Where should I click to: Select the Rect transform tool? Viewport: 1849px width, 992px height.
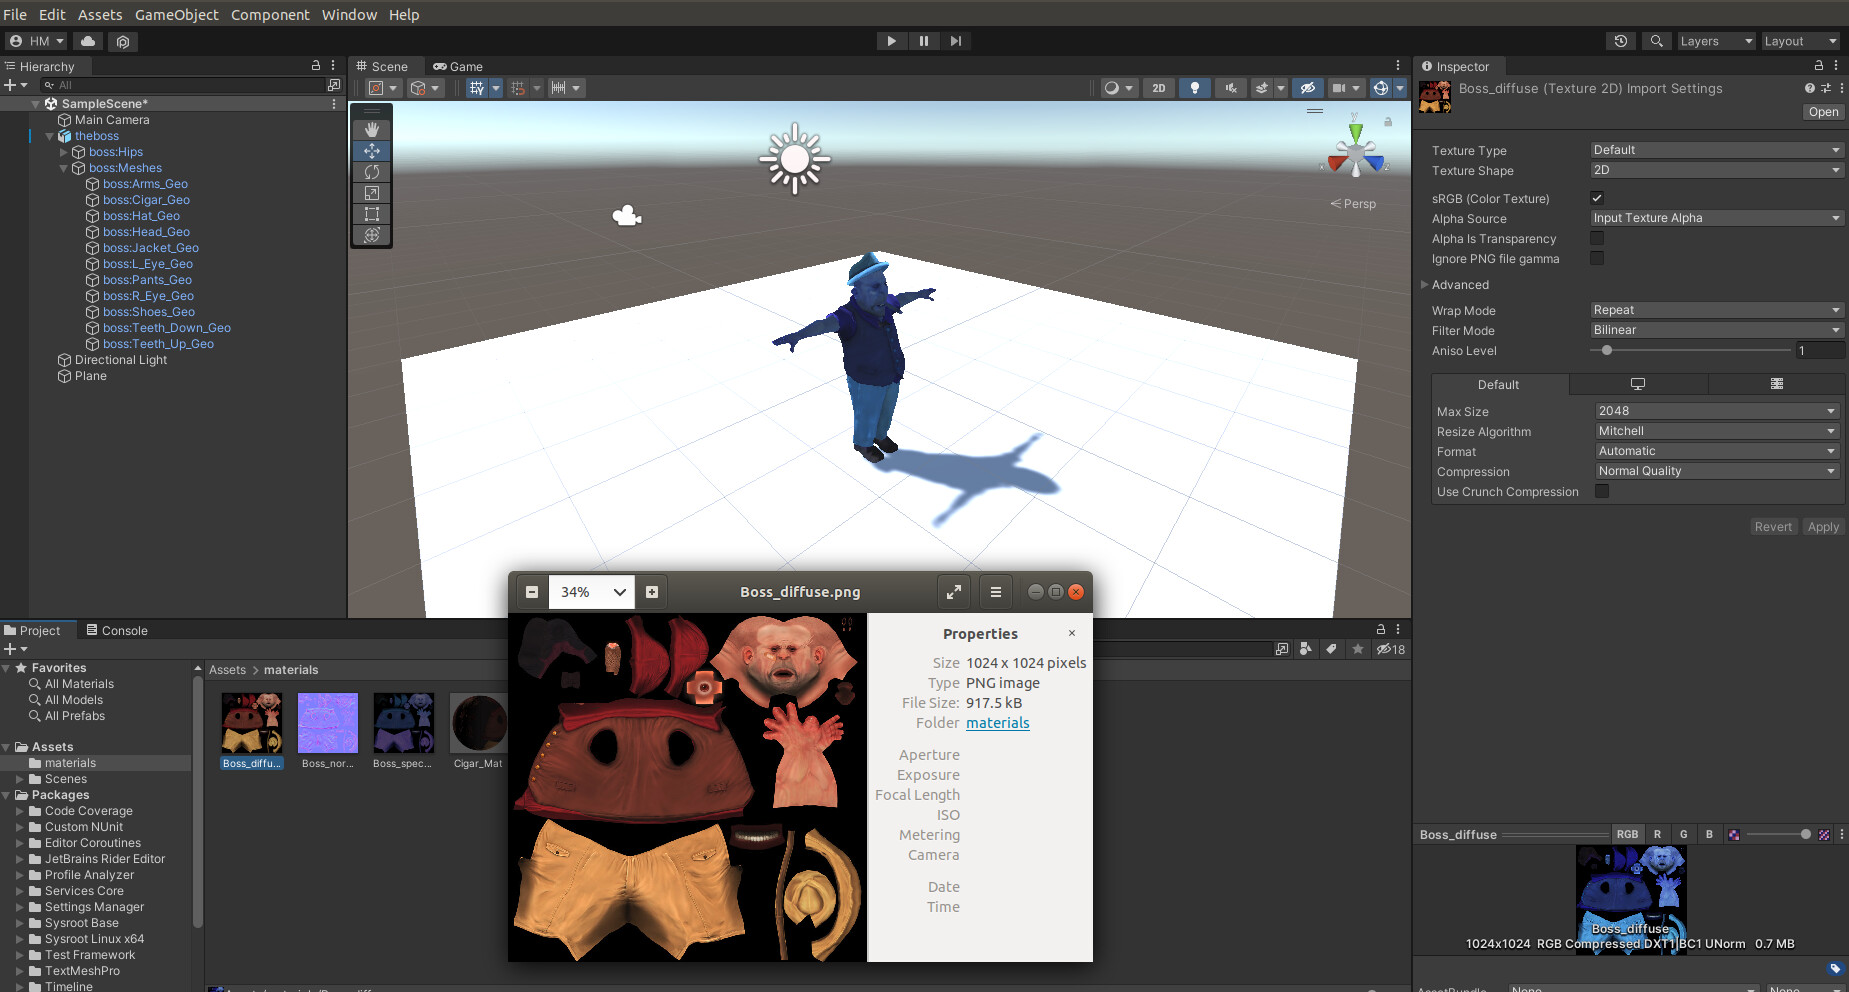(371, 213)
